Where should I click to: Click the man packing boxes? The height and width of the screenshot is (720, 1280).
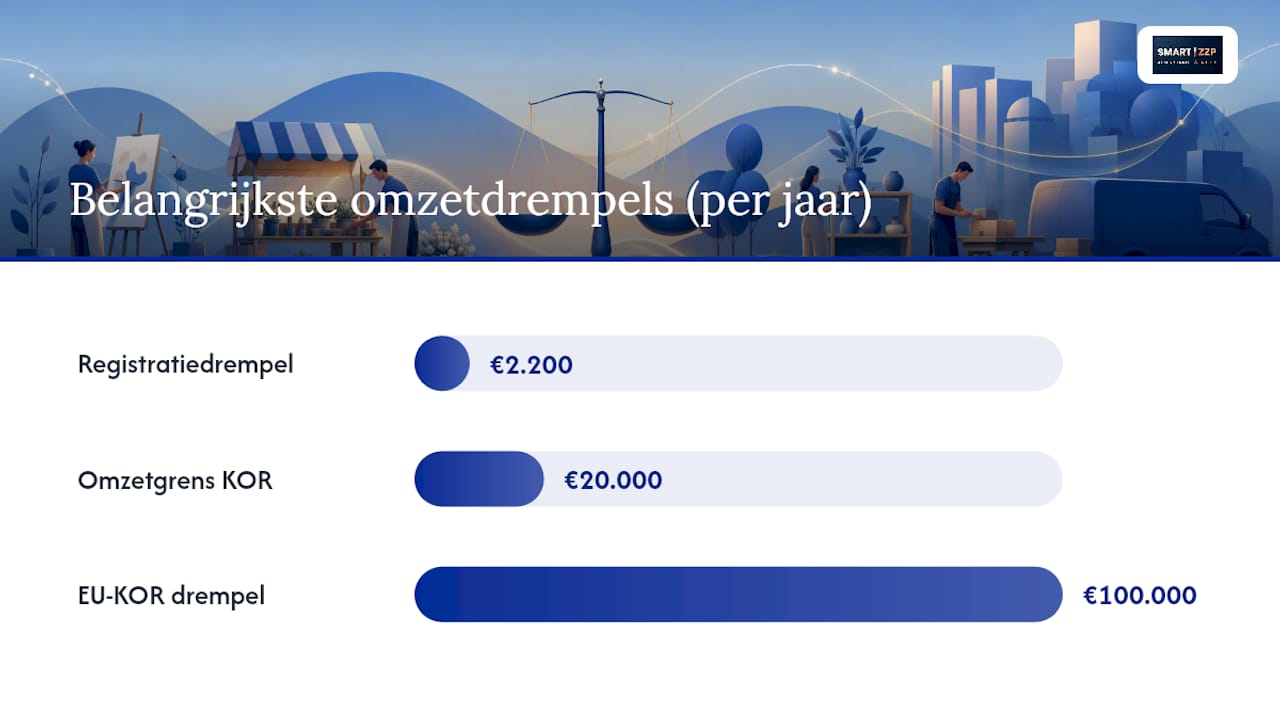click(x=950, y=208)
